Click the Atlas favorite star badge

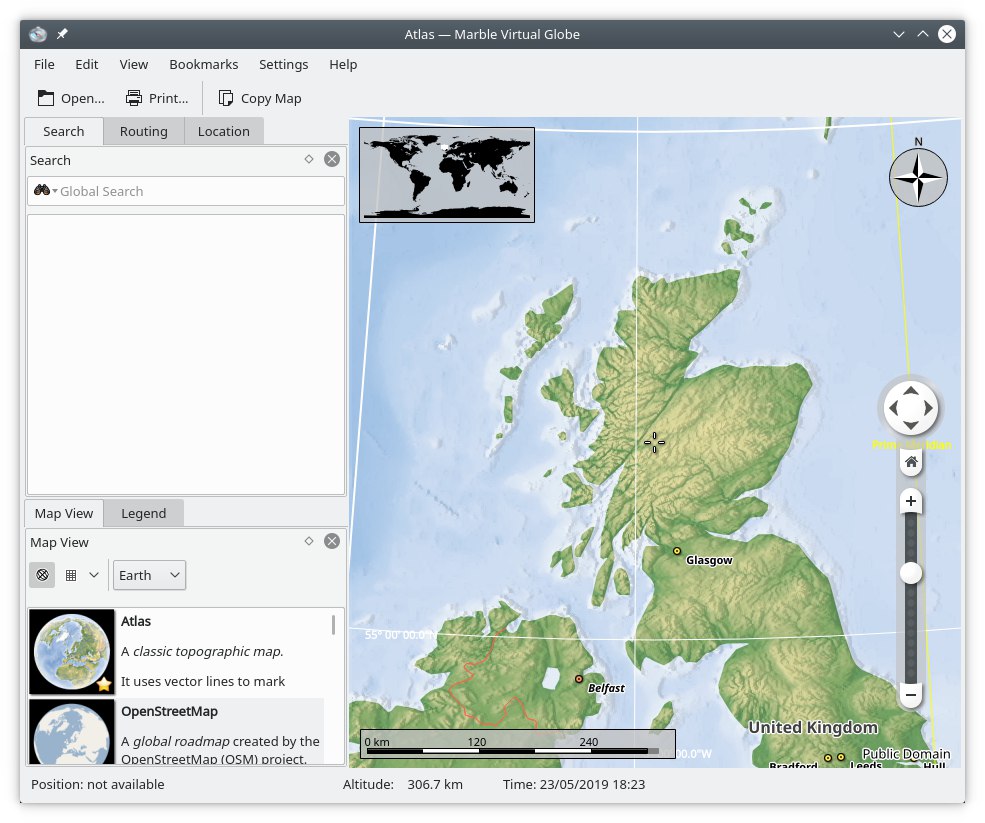104,684
